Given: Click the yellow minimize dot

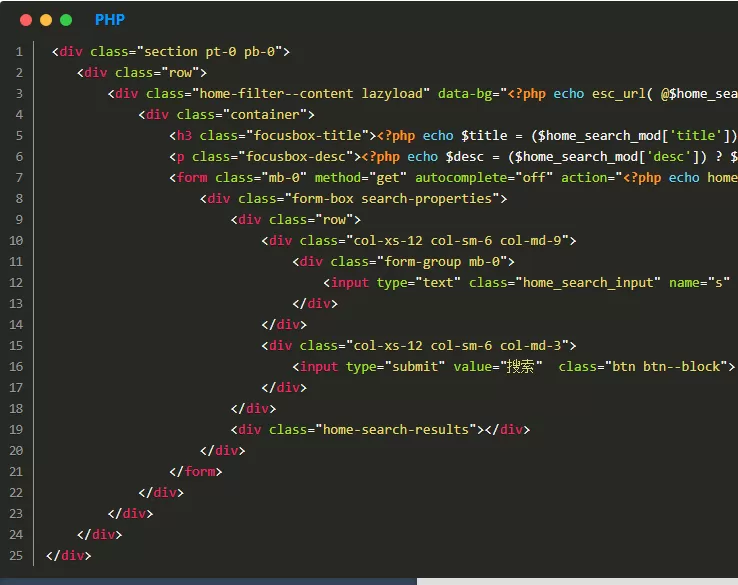Looking at the screenshot, I should point(46,20).
